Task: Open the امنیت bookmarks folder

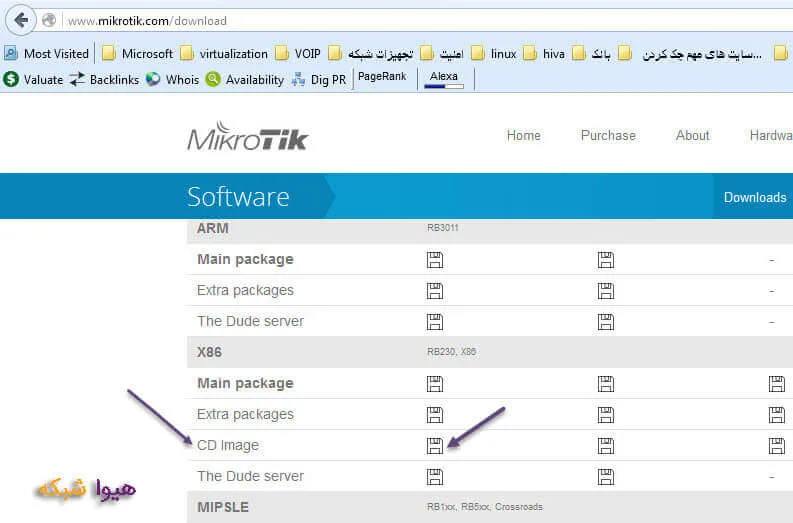Action: [x=442, y=54]
